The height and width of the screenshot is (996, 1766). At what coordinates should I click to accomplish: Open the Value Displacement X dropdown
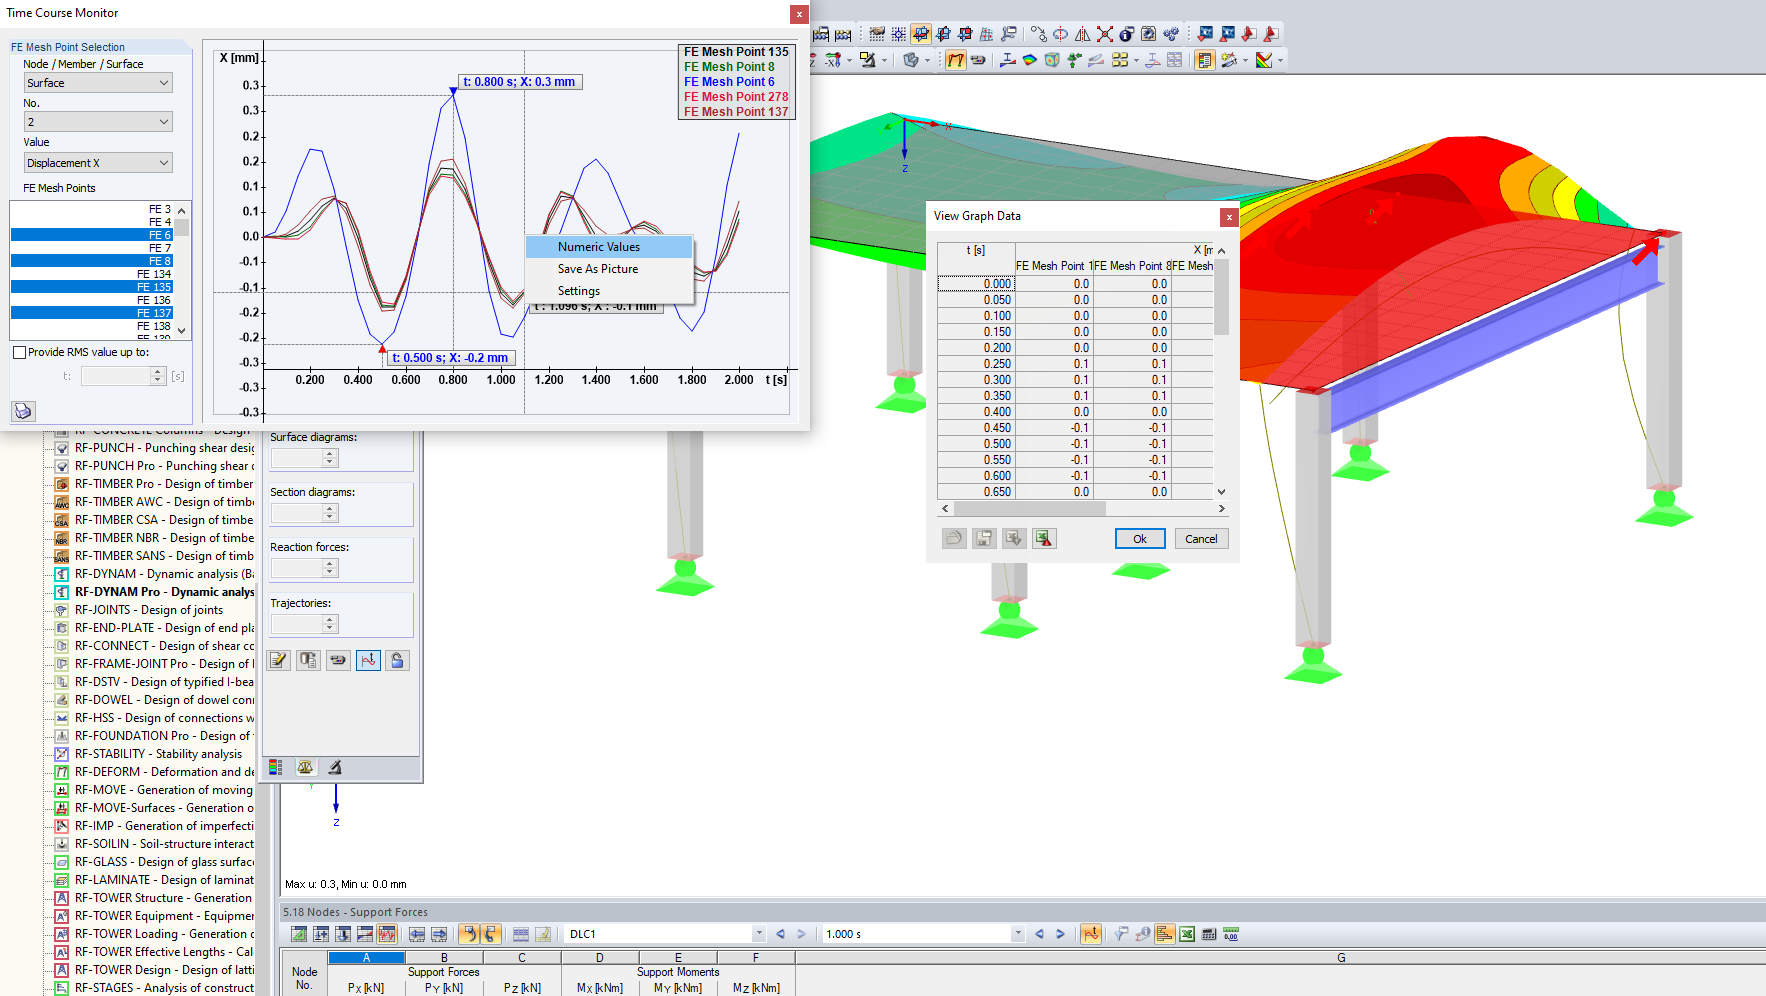98,163
